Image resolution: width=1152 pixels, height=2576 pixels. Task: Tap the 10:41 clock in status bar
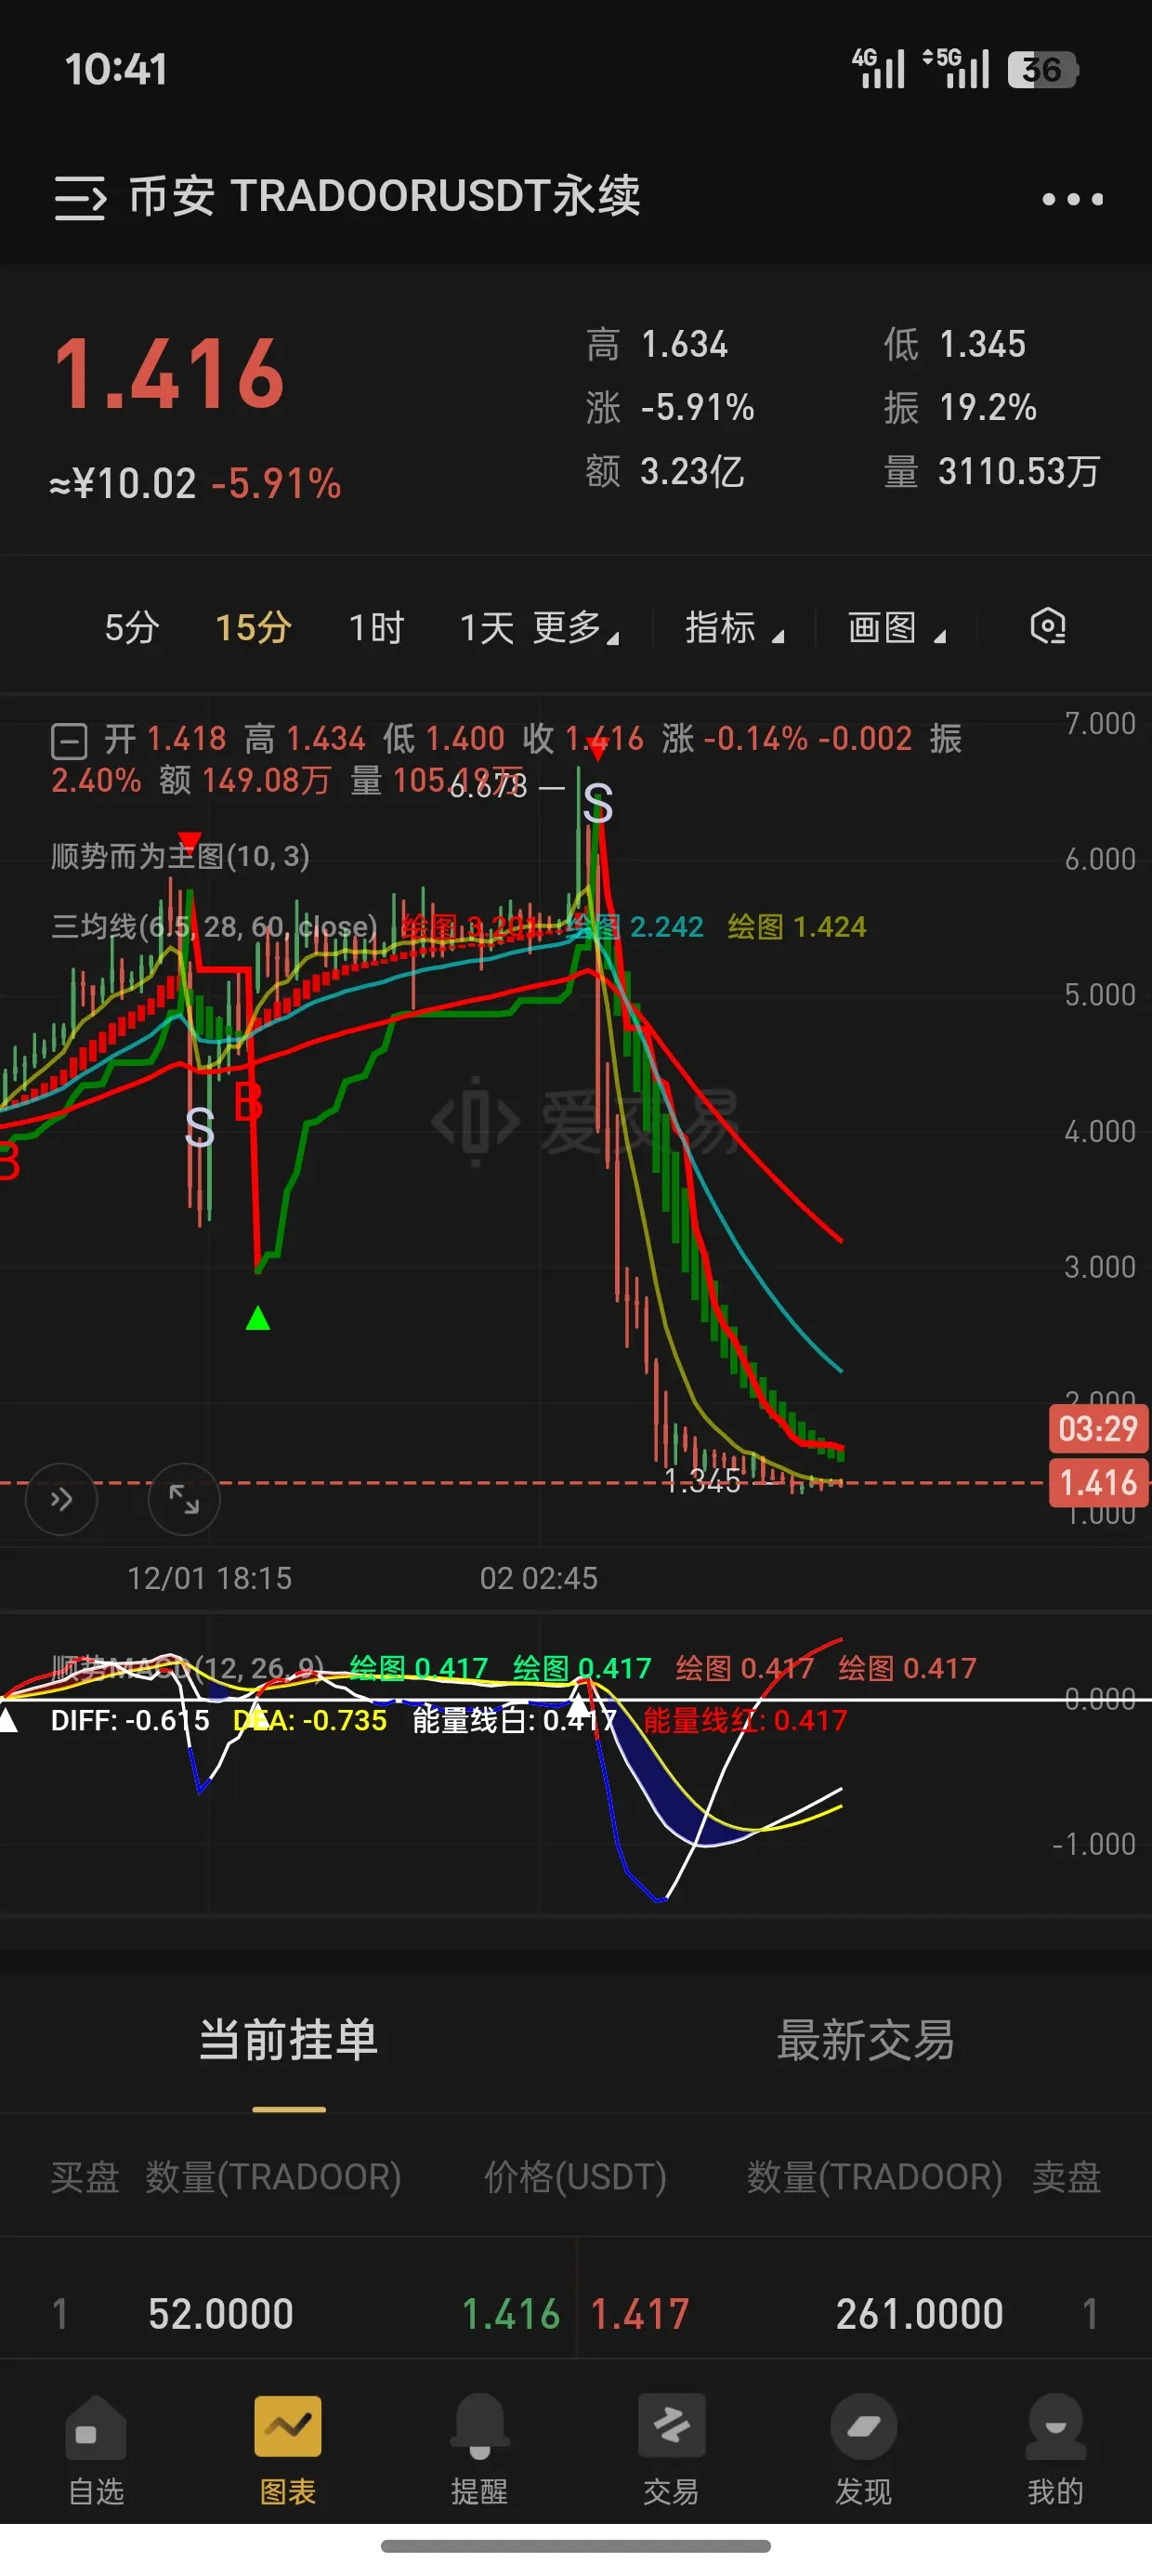pyautogui.click(x=116, y=69)
